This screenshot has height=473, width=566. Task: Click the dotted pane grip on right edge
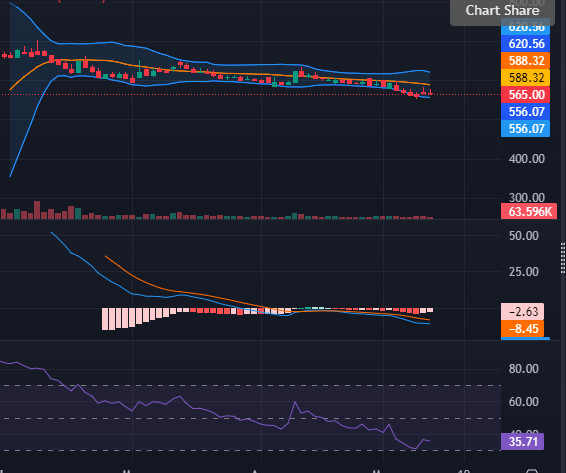pyautogui.click(x=563, y=258)
